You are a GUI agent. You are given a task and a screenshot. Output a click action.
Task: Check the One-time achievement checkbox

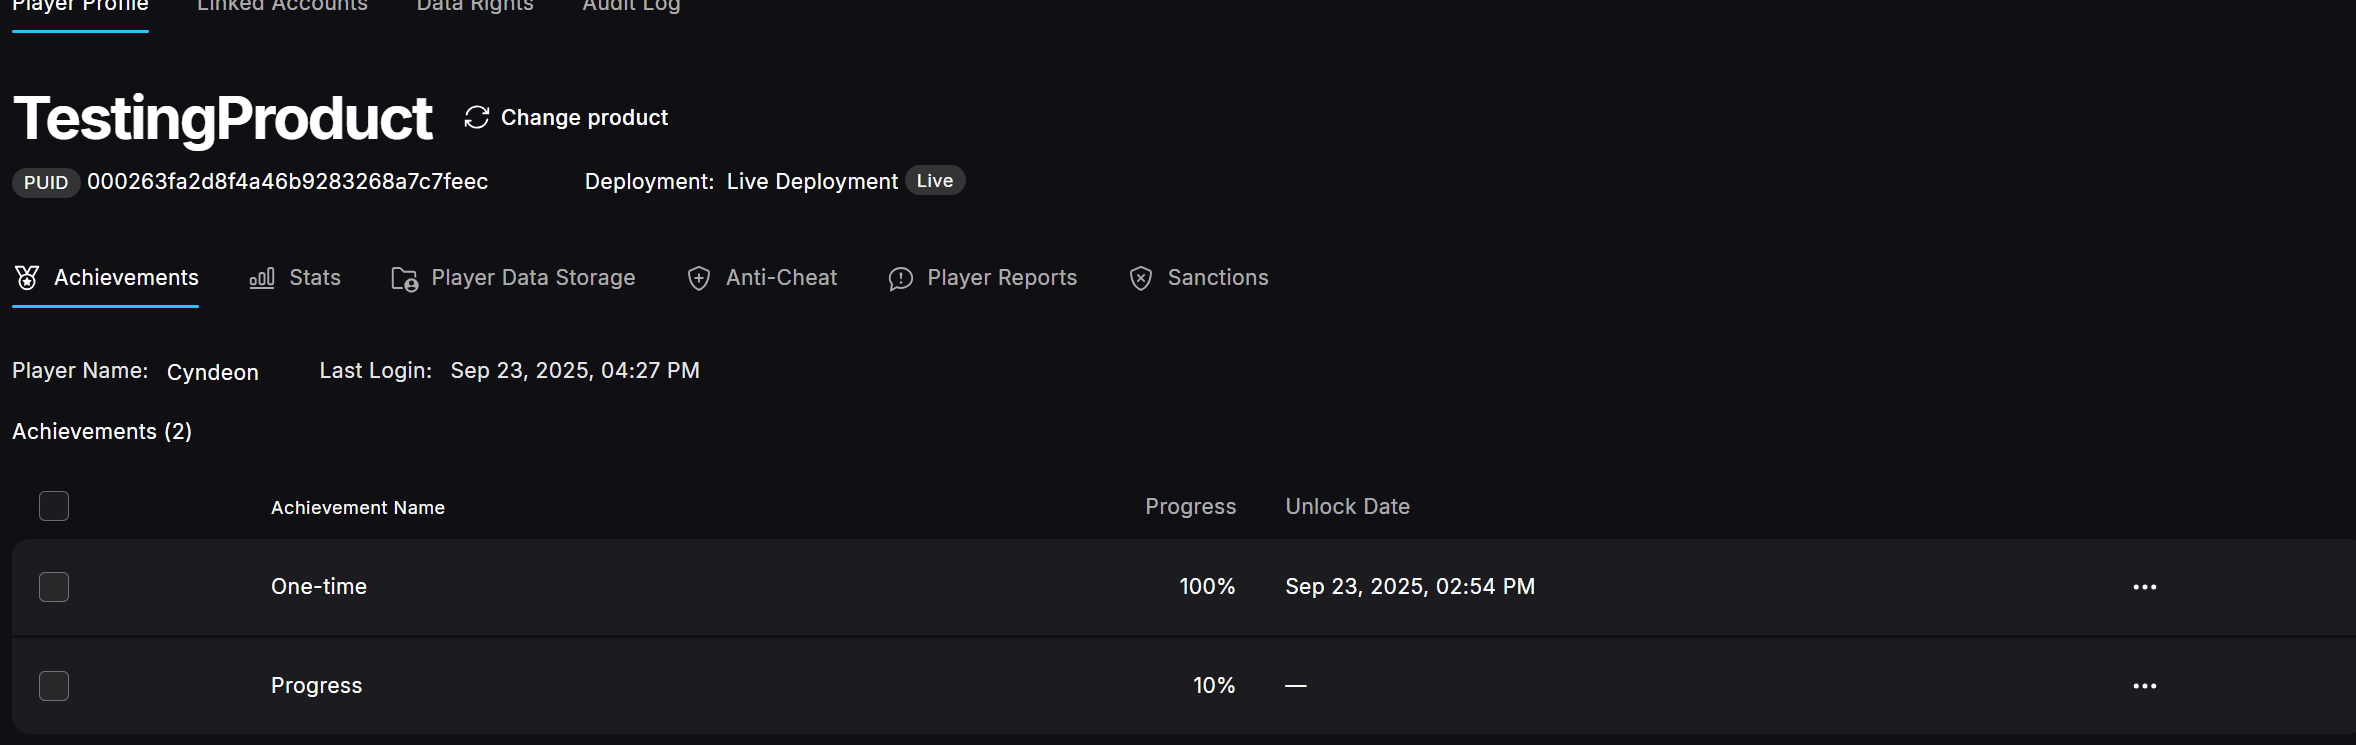click(54, 587)
